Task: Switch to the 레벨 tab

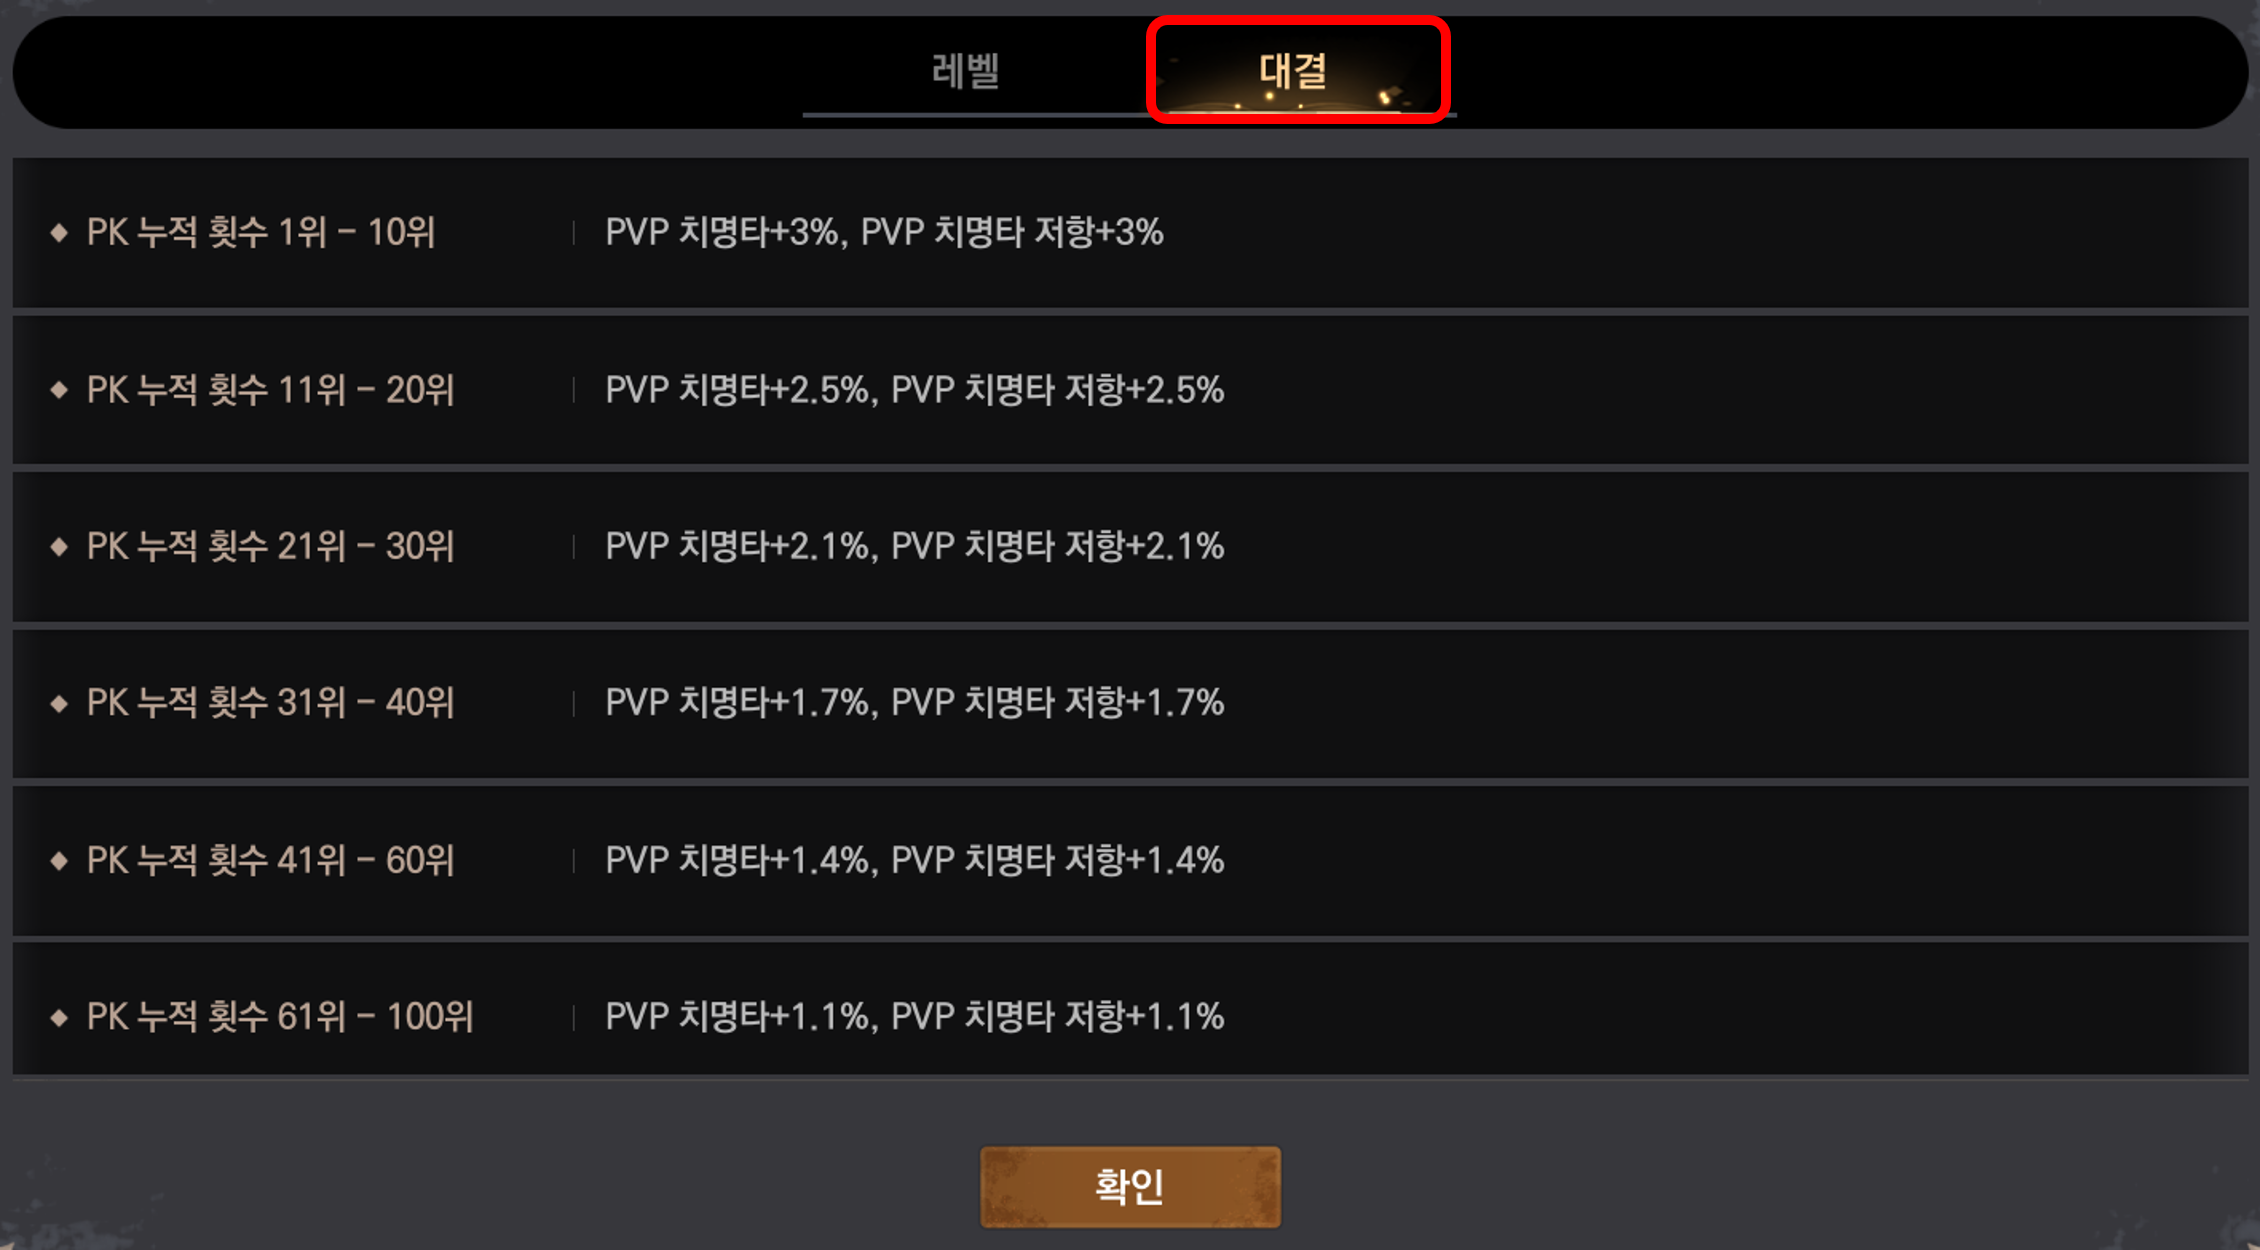Action: [965, 71]
